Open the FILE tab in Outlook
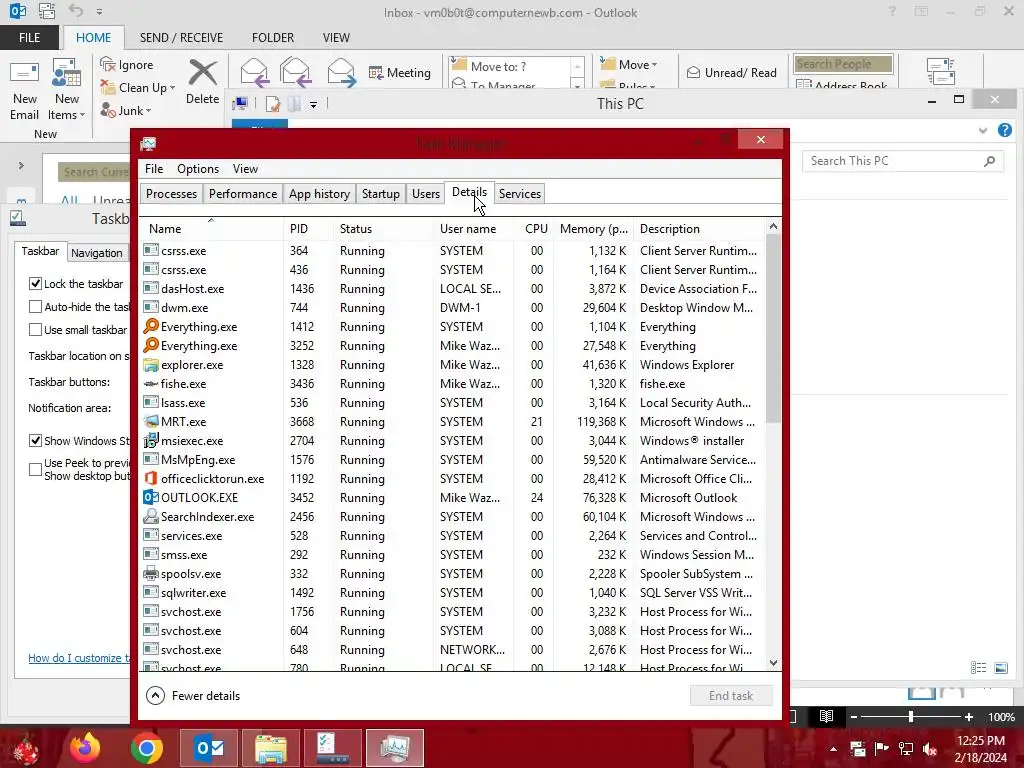The width and height of the screenshot is (1024, 768). tap(29, 37)
